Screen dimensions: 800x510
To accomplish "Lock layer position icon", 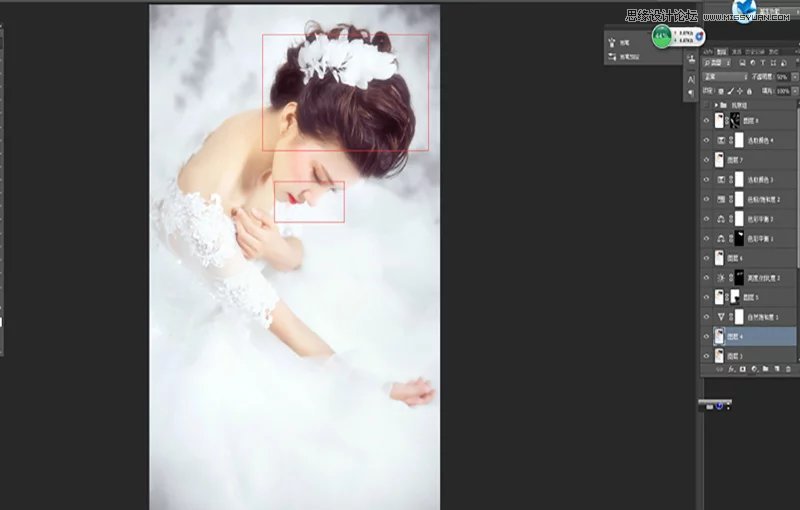I will 740,91.
